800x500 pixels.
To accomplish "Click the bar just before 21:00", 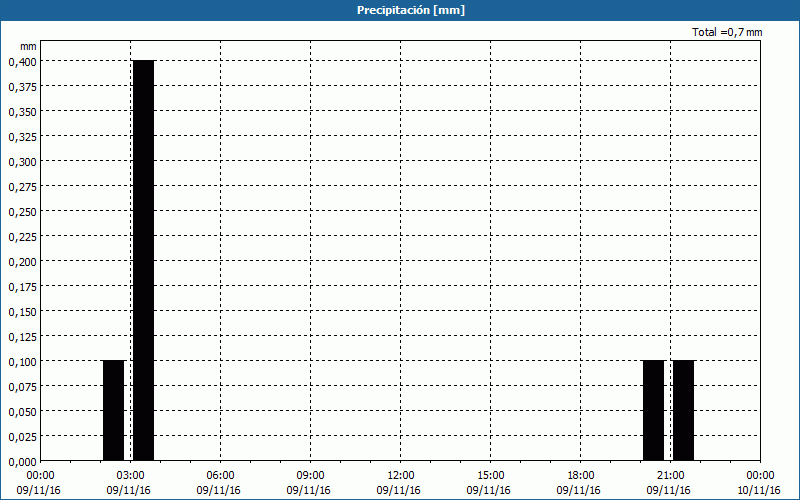I will coord(654,411).
